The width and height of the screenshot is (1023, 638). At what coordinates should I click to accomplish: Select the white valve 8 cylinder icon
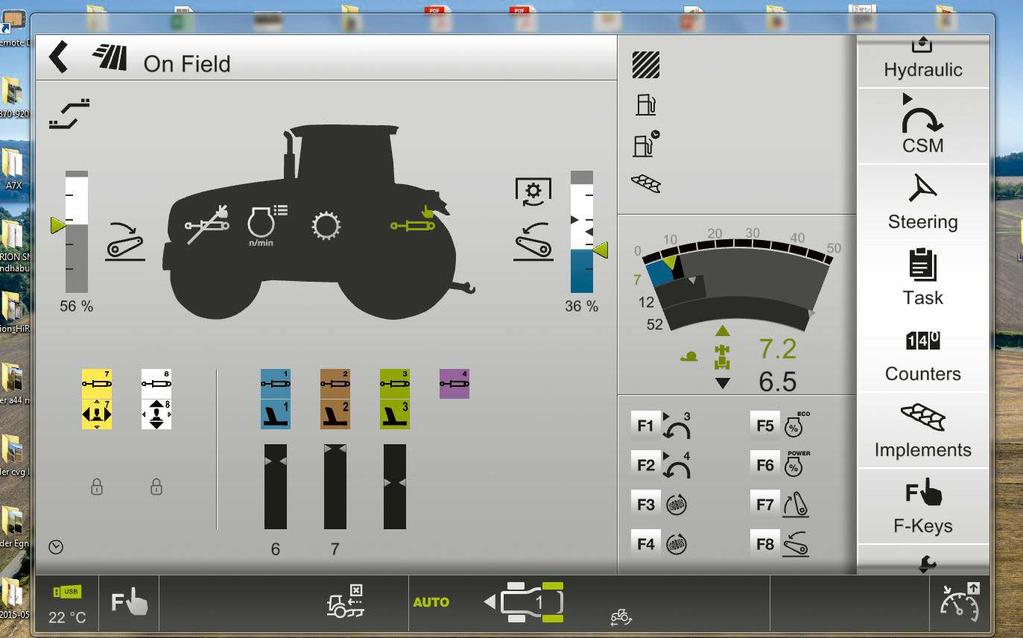pos(157,384)
